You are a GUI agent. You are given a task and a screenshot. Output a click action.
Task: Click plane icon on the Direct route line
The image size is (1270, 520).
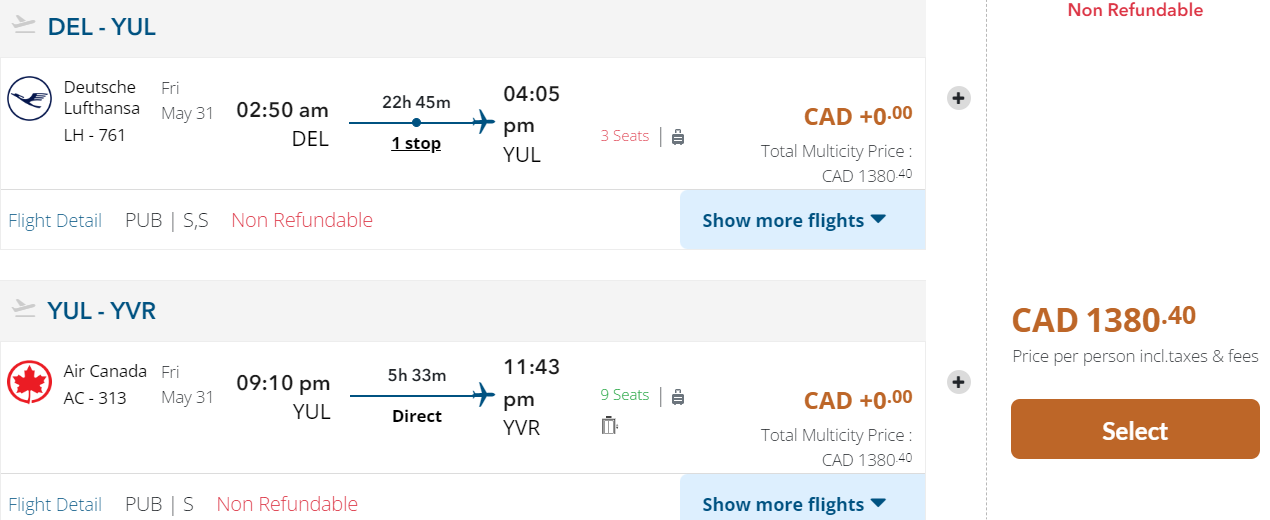(484, 395)
